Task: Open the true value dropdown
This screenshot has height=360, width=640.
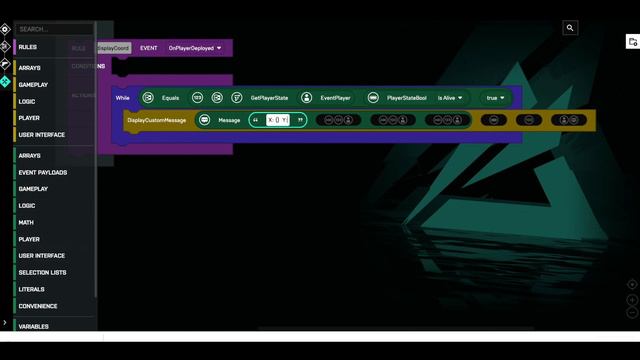Action: coord(495,98)
